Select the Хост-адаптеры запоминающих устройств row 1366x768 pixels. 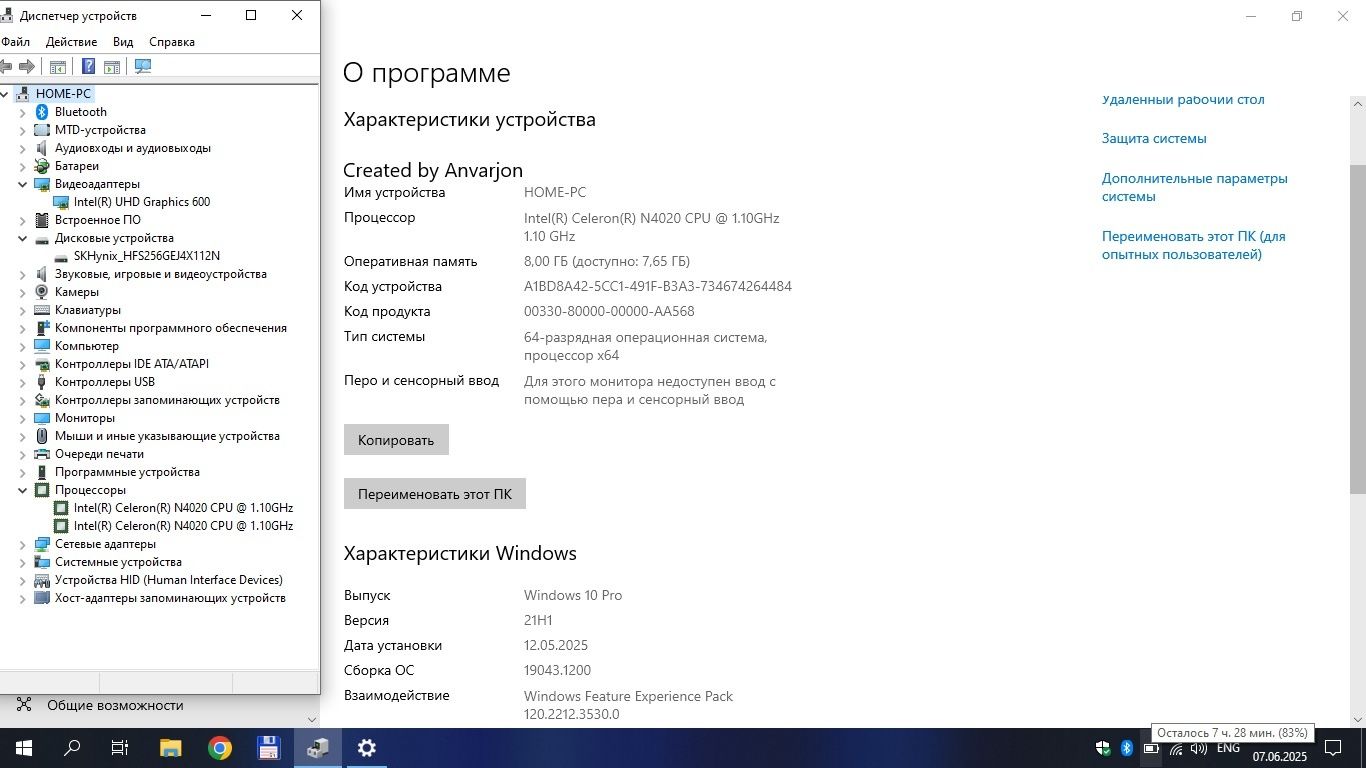(x=170, y=598)
